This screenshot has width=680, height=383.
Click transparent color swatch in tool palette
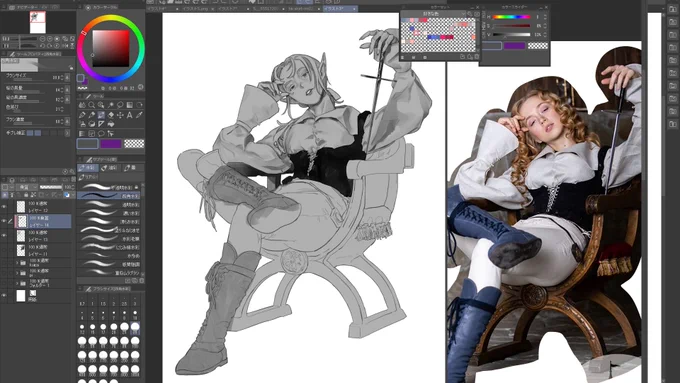pos(134,144)
